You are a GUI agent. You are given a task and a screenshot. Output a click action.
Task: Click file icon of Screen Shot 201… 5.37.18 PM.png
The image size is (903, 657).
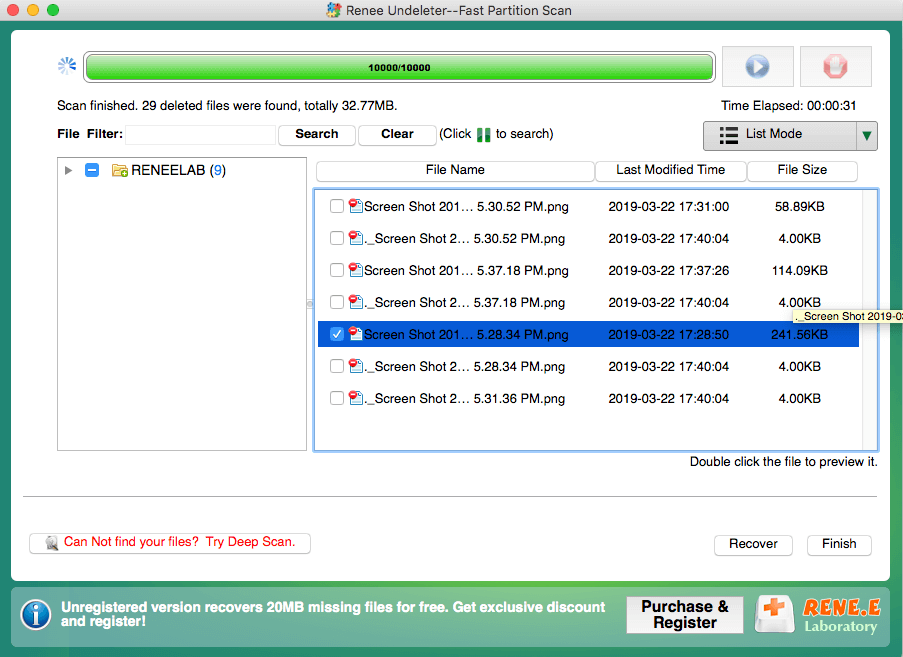355,270
